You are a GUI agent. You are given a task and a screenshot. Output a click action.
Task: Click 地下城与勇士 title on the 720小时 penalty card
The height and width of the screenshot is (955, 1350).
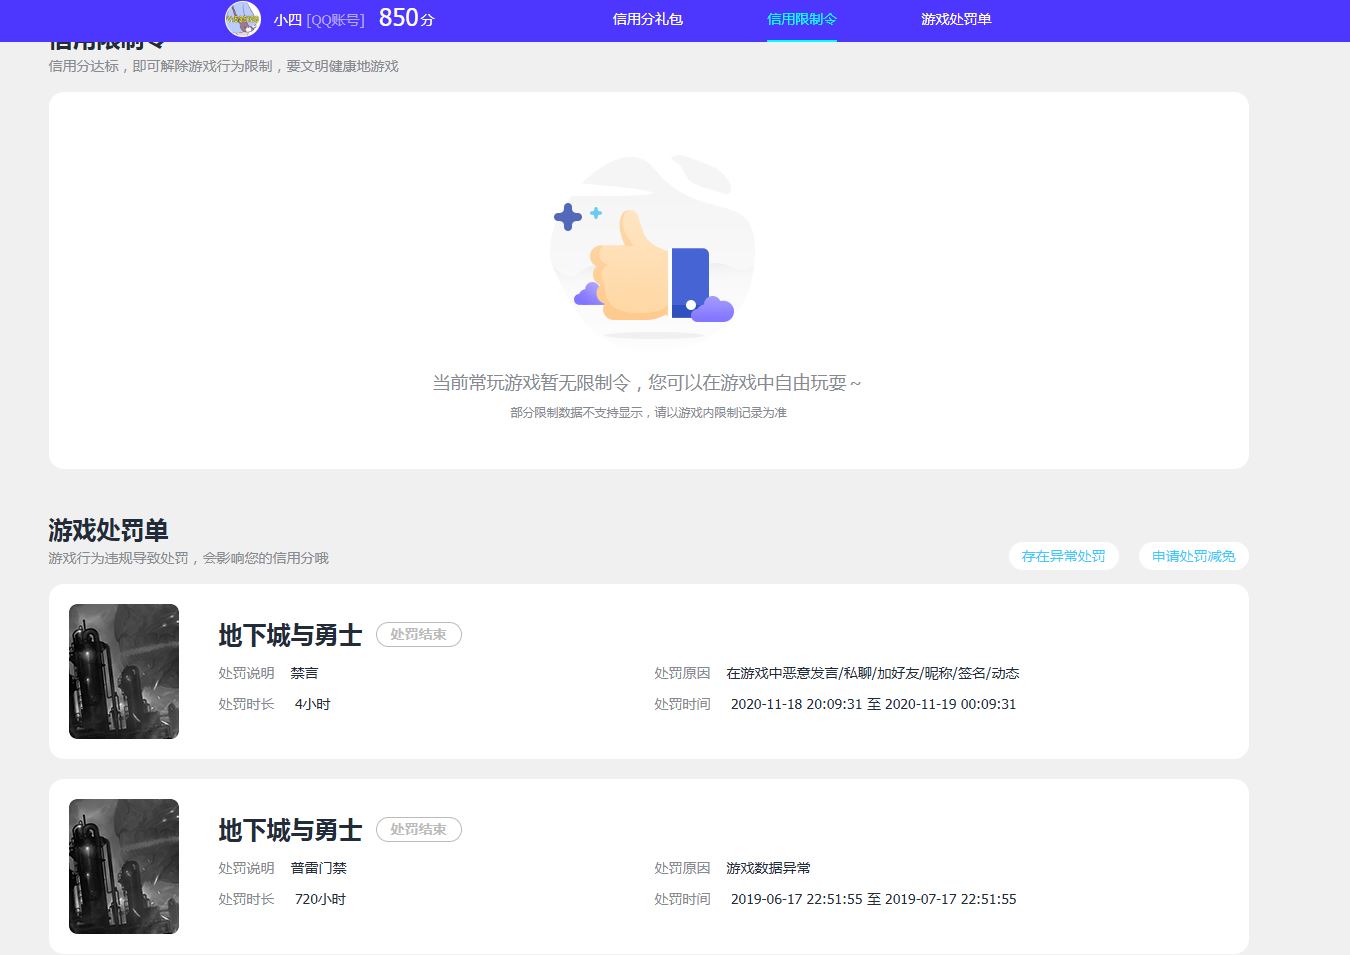coord(290,830)
